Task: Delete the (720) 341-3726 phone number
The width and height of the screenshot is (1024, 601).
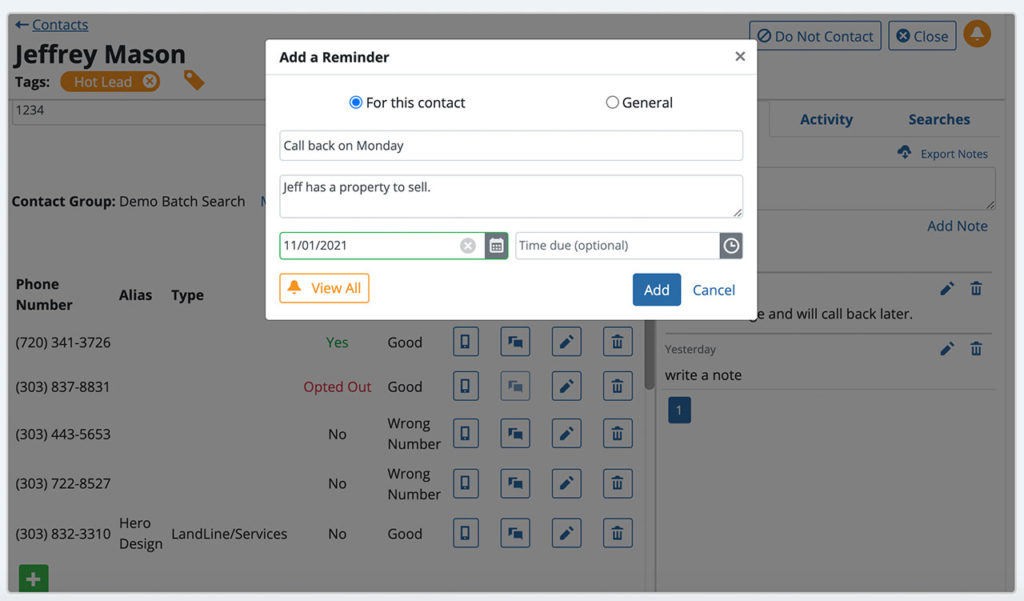Action: [x=617, y=342]
